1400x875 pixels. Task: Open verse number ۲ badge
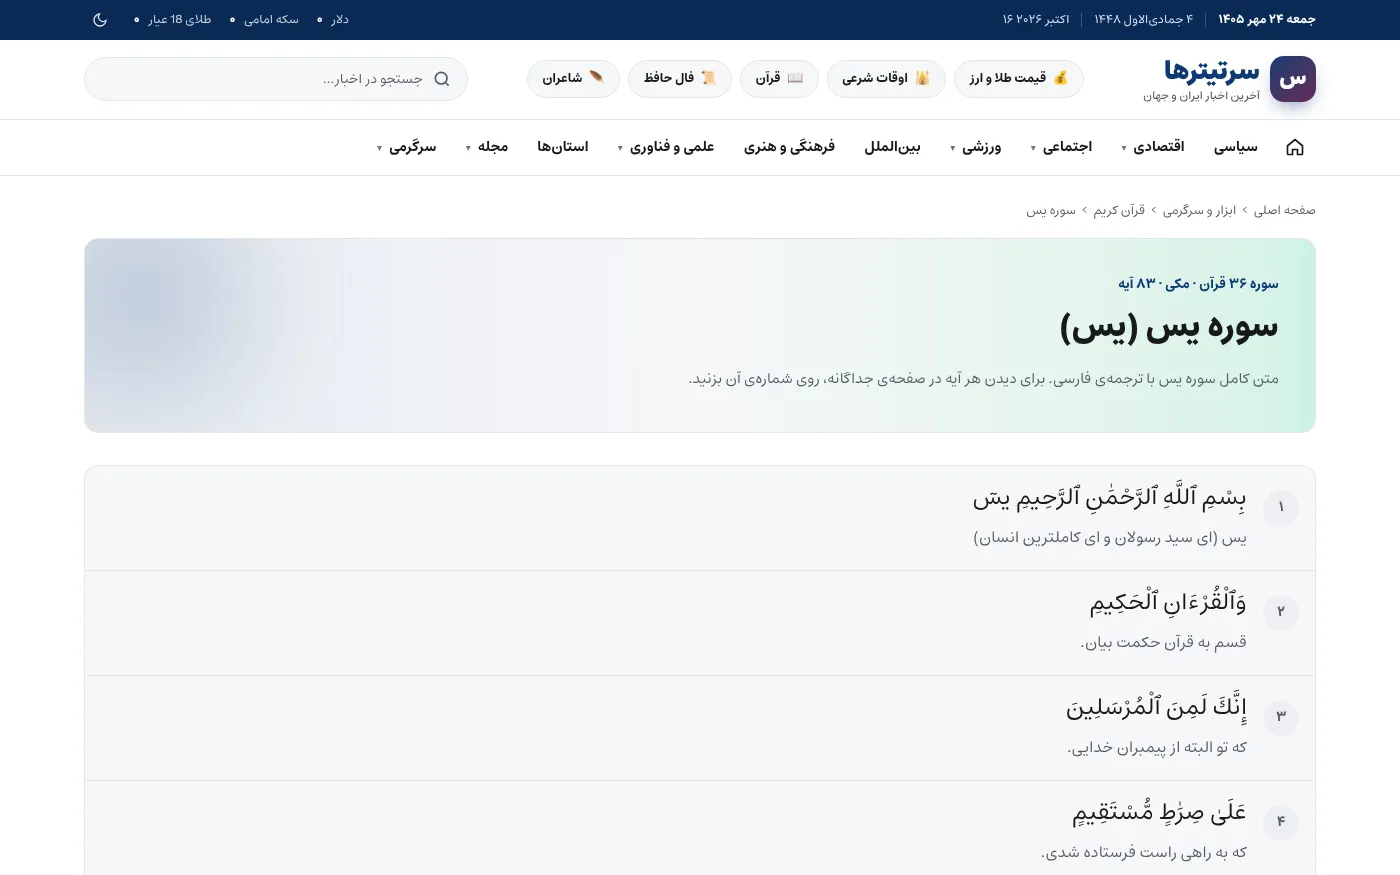click(1281, 612)
